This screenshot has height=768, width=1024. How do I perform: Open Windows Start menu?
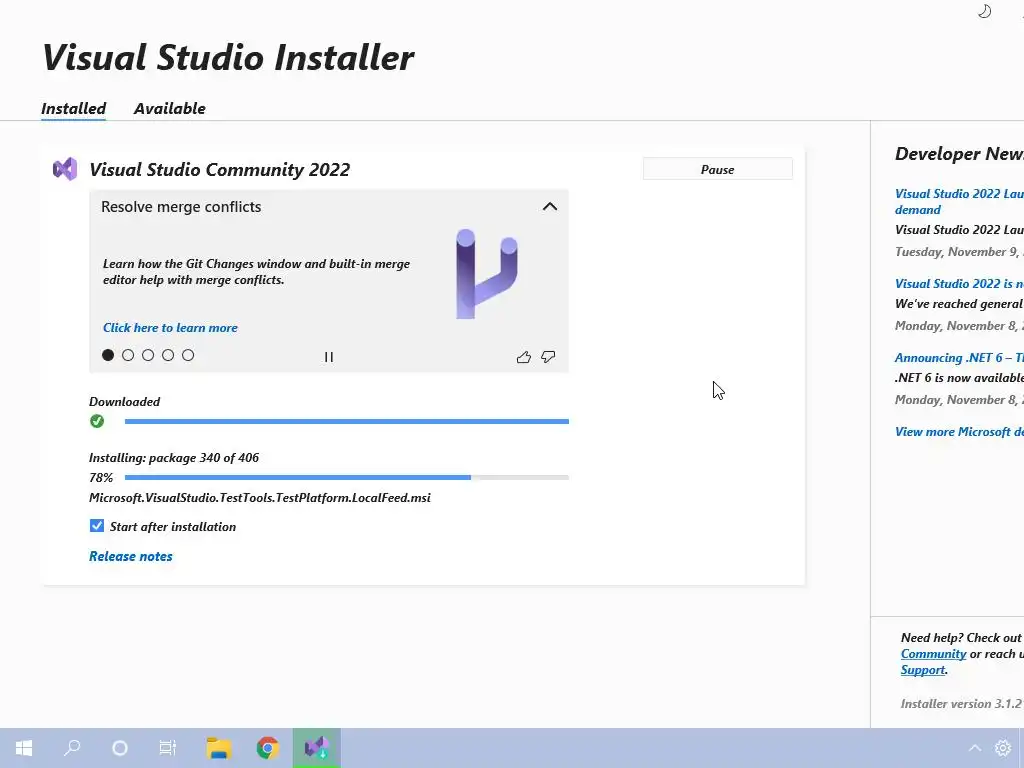pyautogui.click(x=24, y=748)
